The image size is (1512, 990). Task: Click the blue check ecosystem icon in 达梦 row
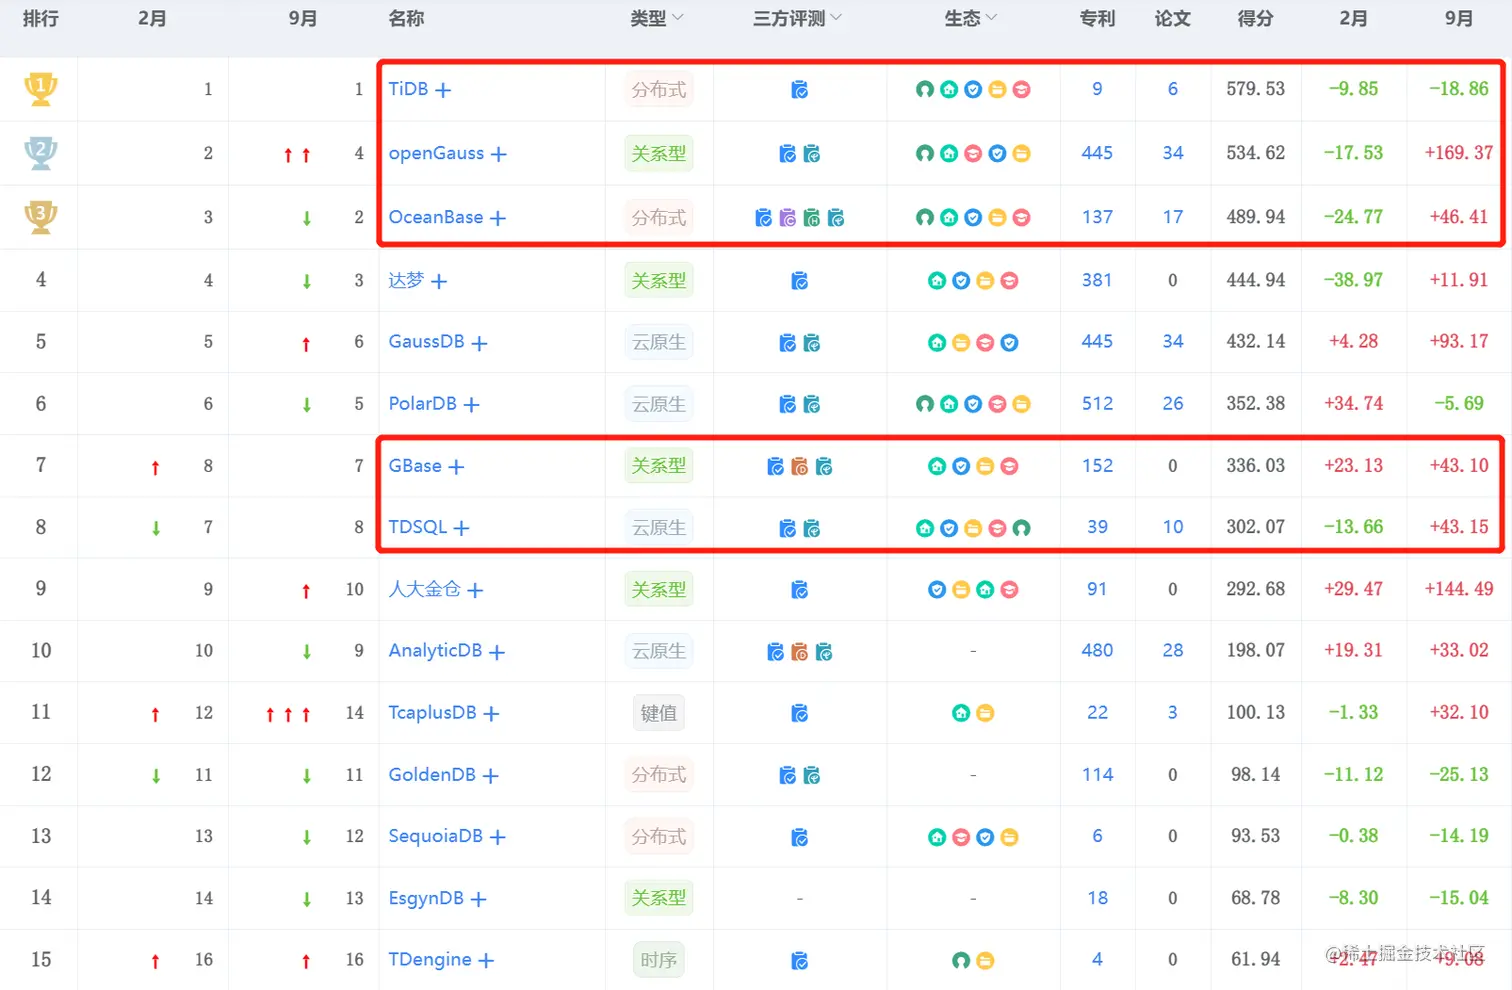(961, 281)
